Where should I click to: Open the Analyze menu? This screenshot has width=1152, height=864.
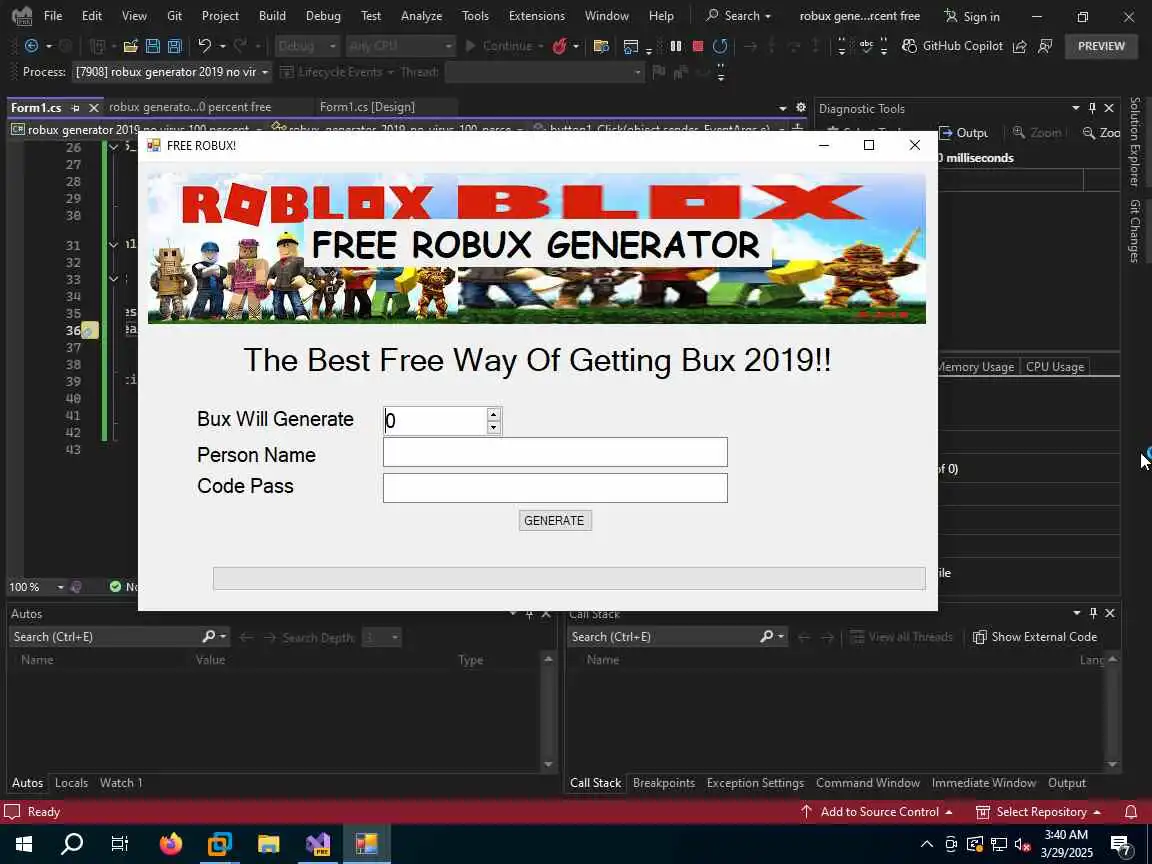(421, 15)
